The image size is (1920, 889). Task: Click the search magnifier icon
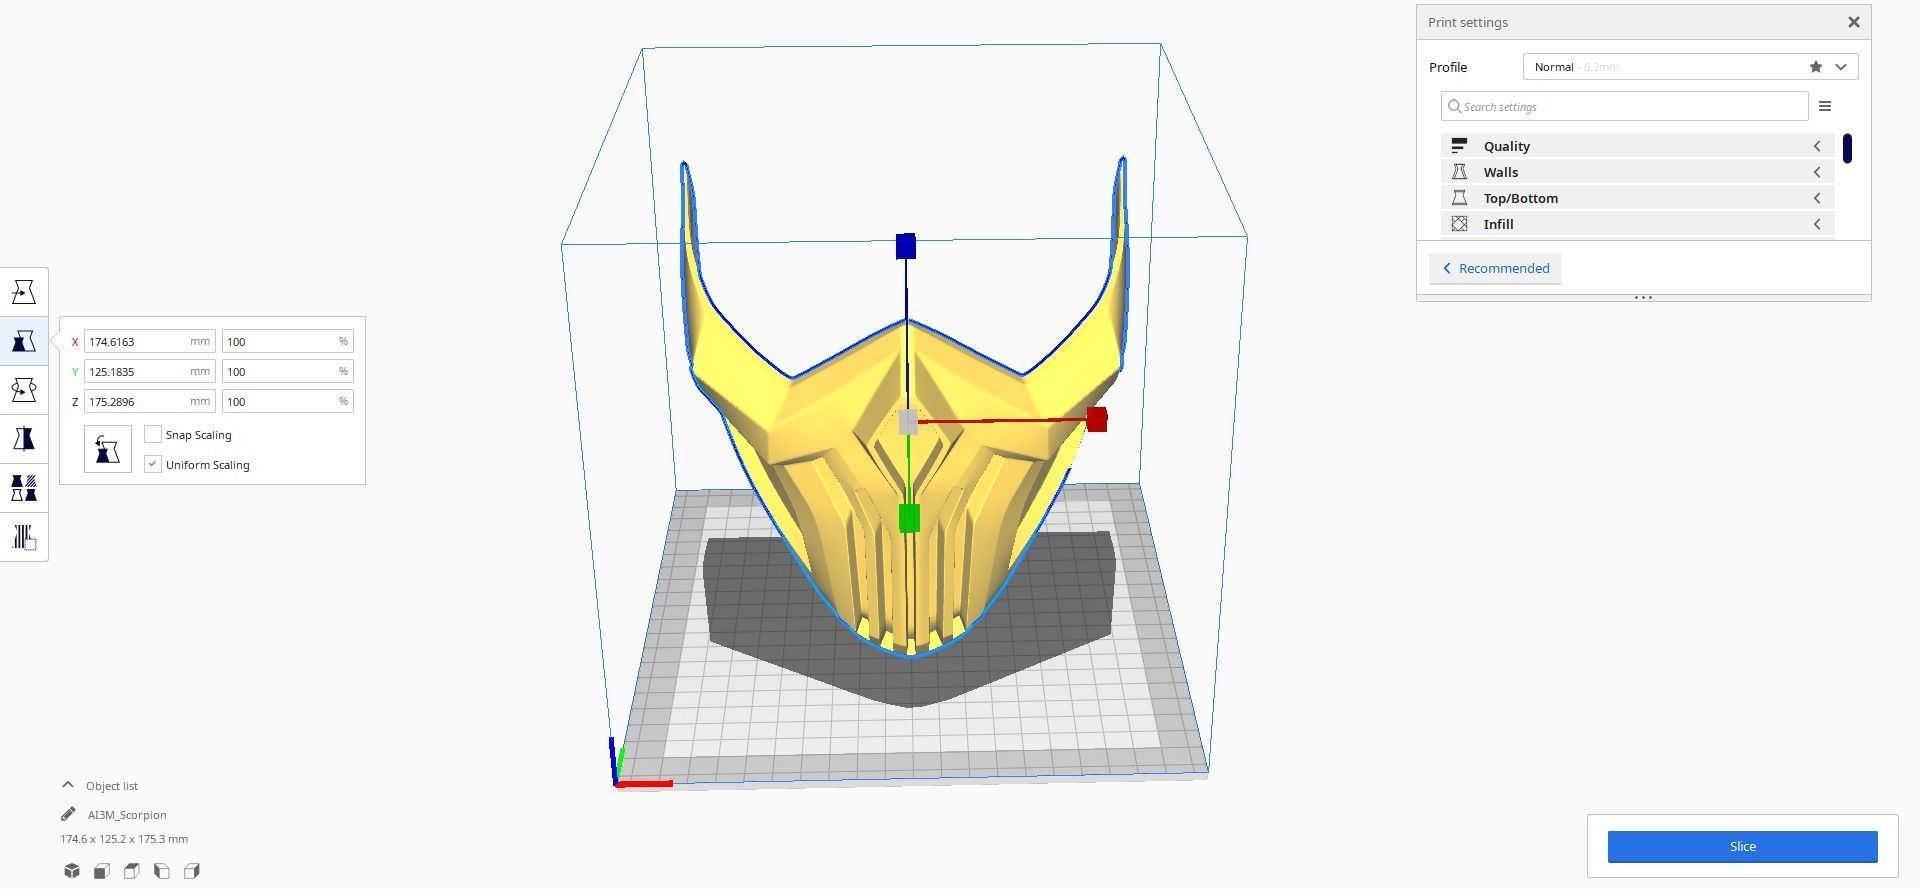(x=1455, y=106)
